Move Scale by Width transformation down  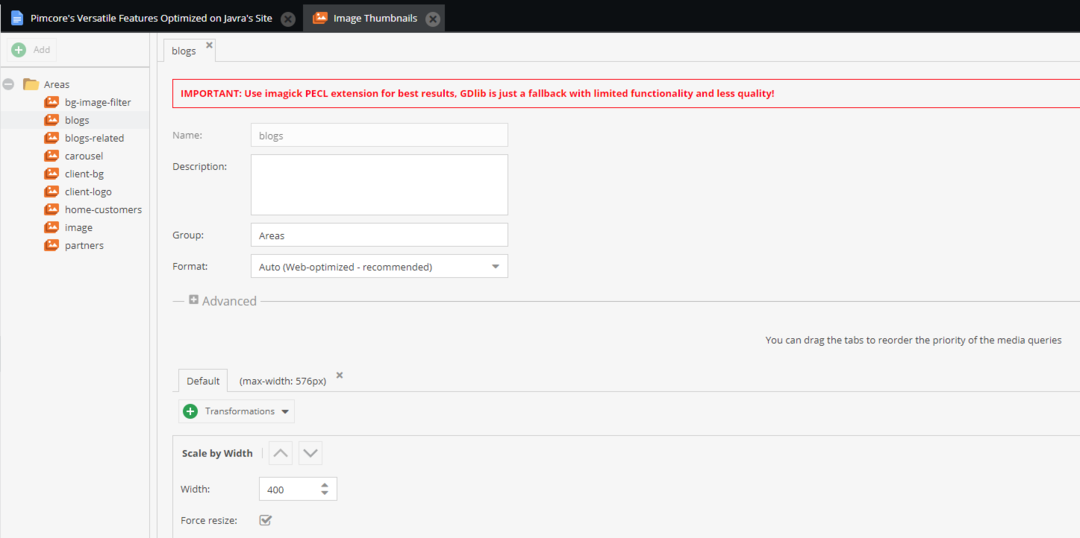311,453
